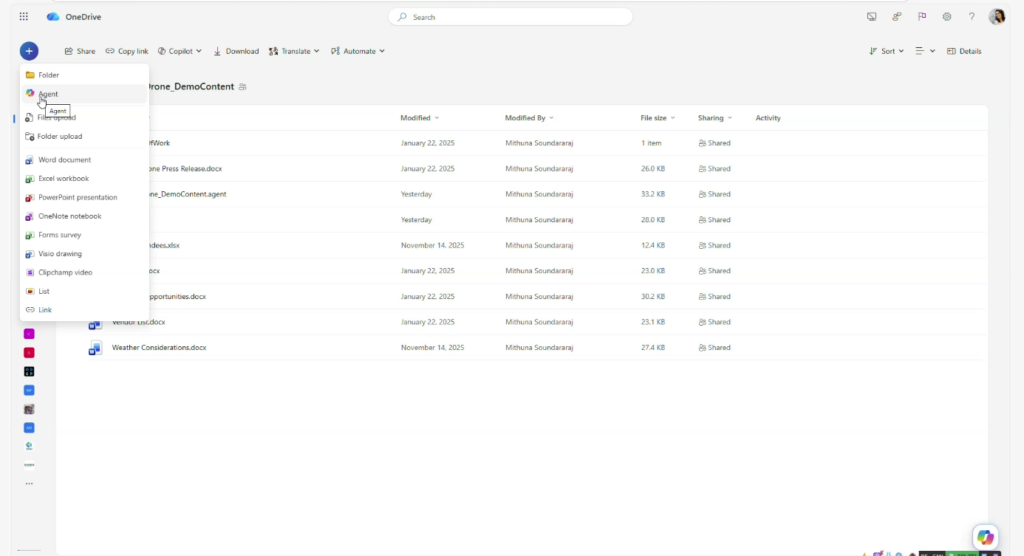
Task: Open the Automate dropdown menu
Action: tap(358, 51)
